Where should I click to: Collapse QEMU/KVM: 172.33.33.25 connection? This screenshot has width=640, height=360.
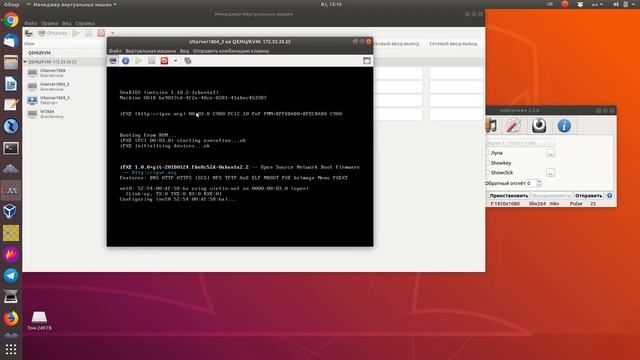coord(25,62)
